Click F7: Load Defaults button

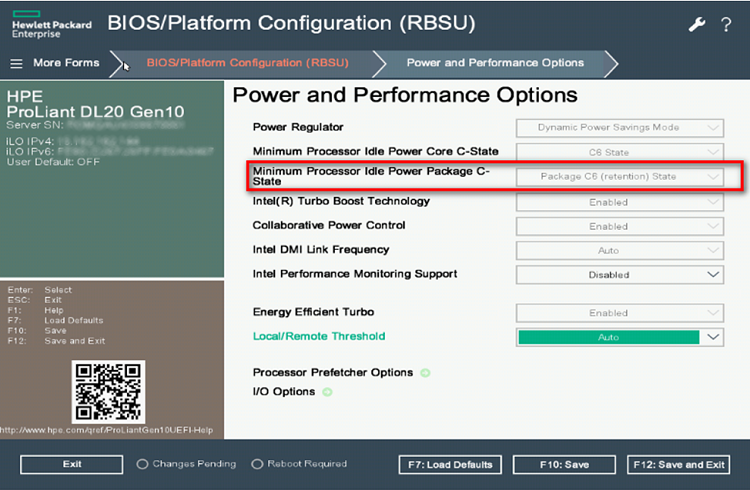450,465
